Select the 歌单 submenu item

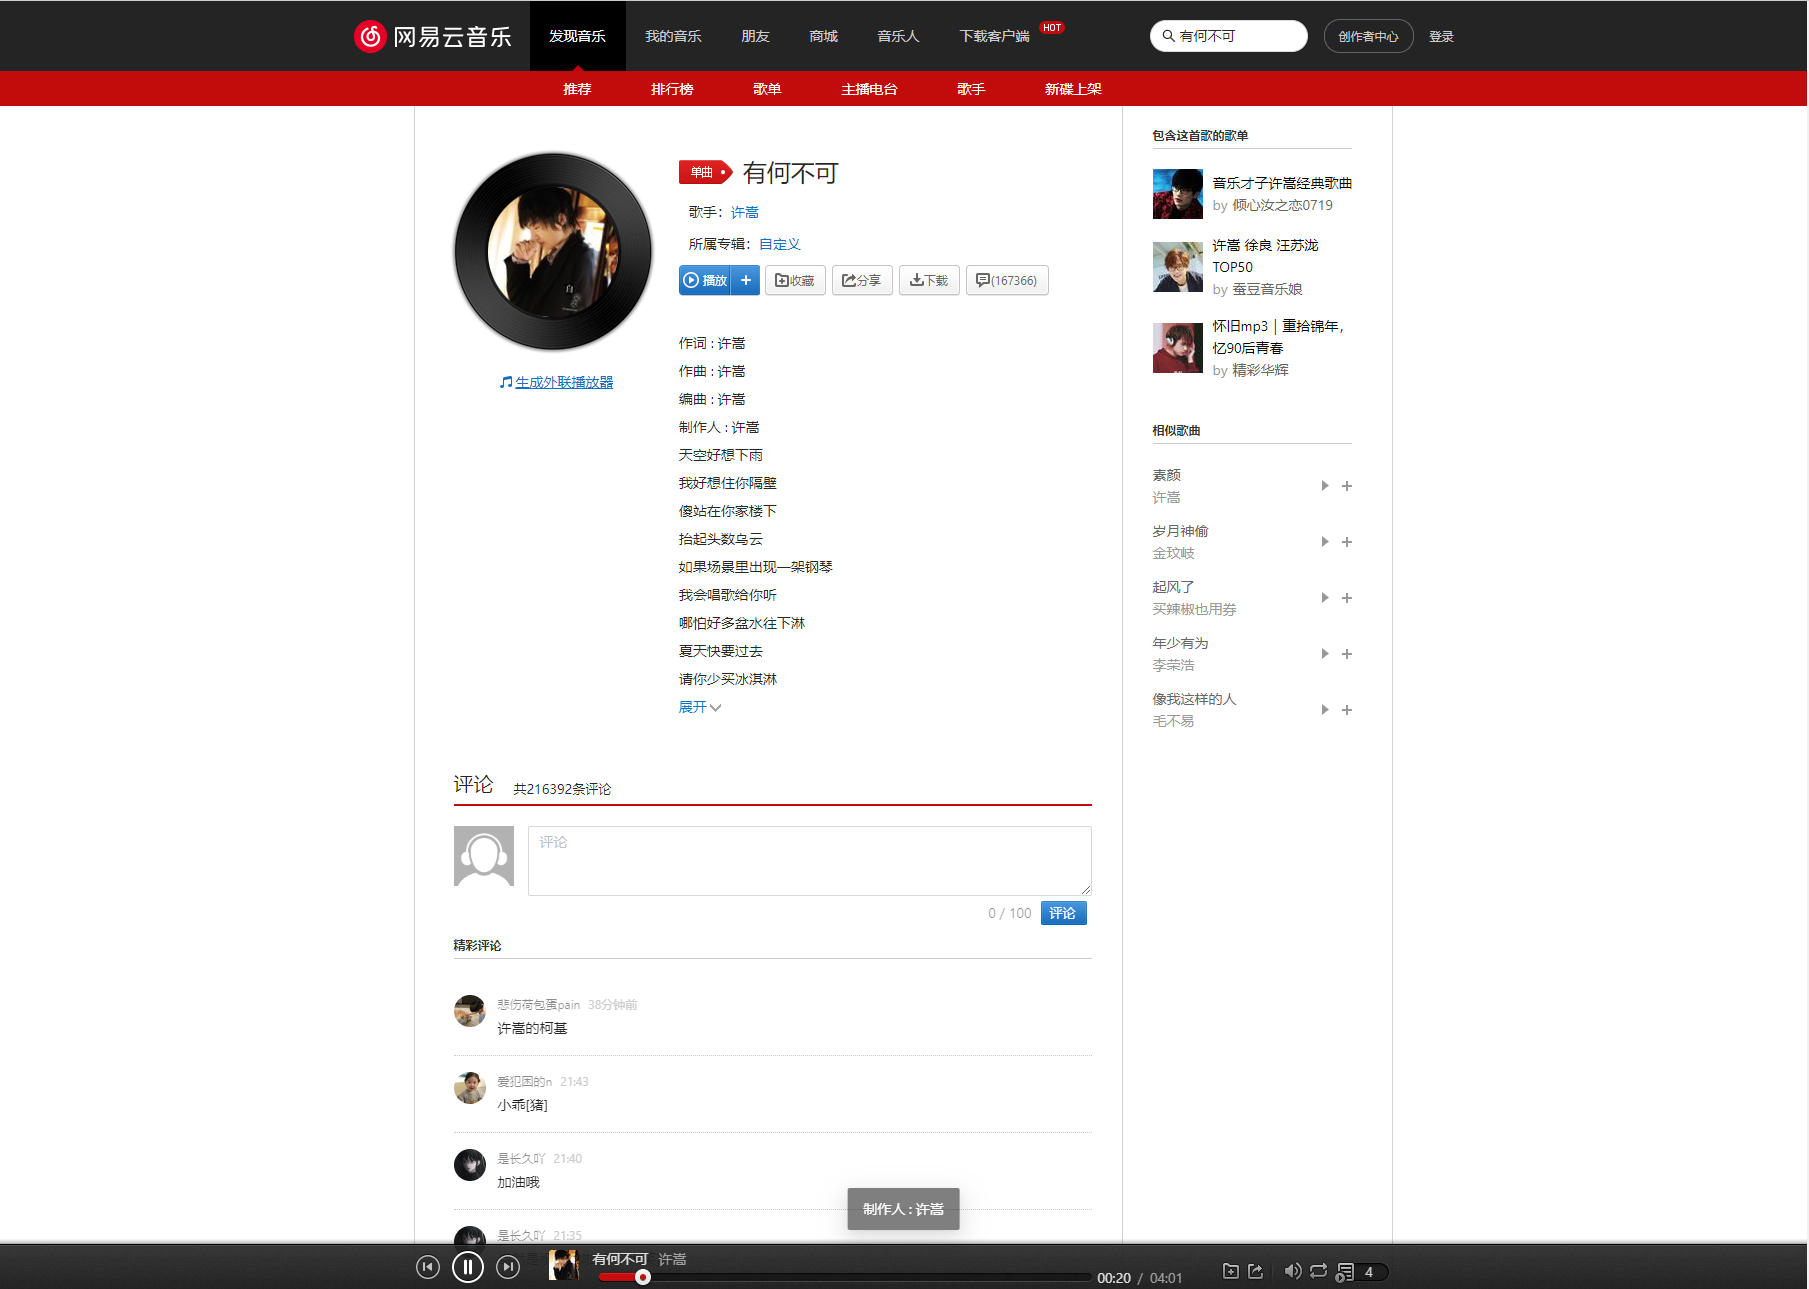coord(767,89)
